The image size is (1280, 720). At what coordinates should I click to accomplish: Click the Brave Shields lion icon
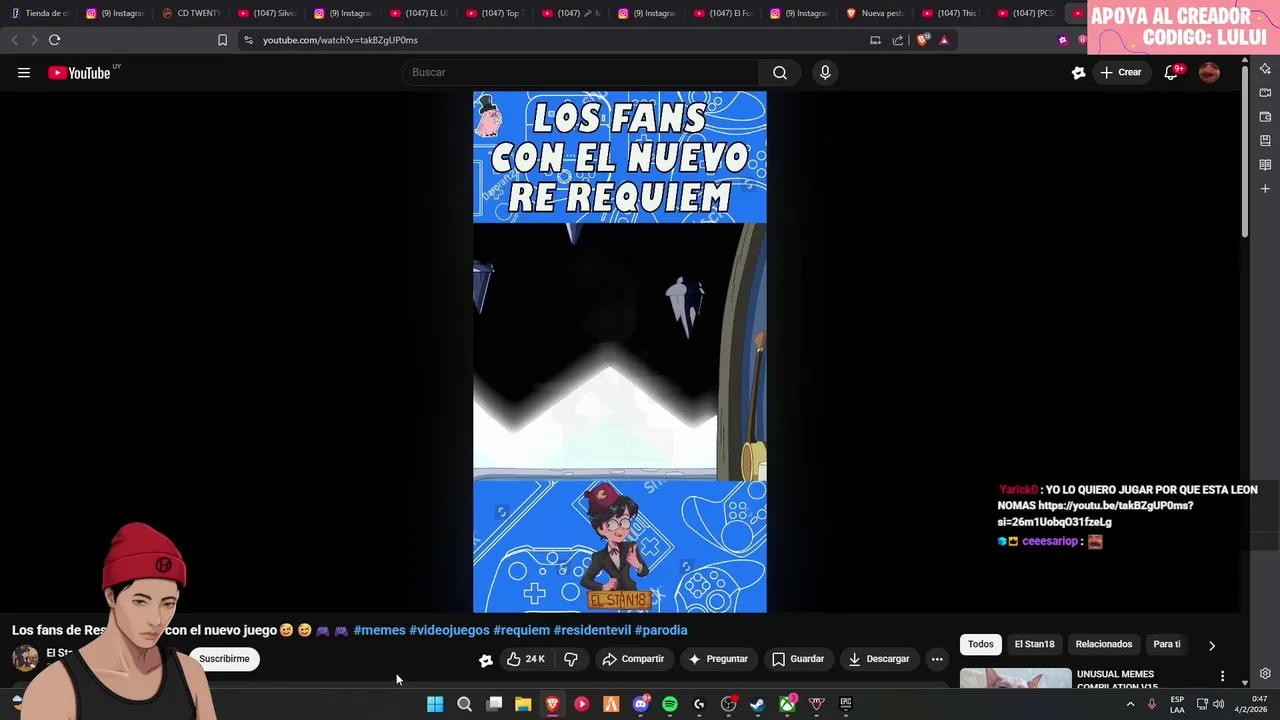(922, 40)
